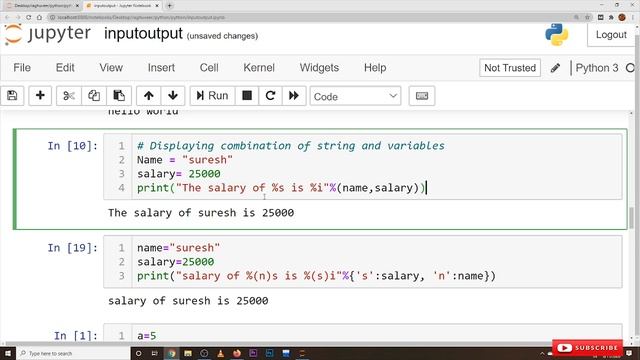Click the Windows taskbar search box
The height and width of the screenshot is (360, 640).
[73, 353]
